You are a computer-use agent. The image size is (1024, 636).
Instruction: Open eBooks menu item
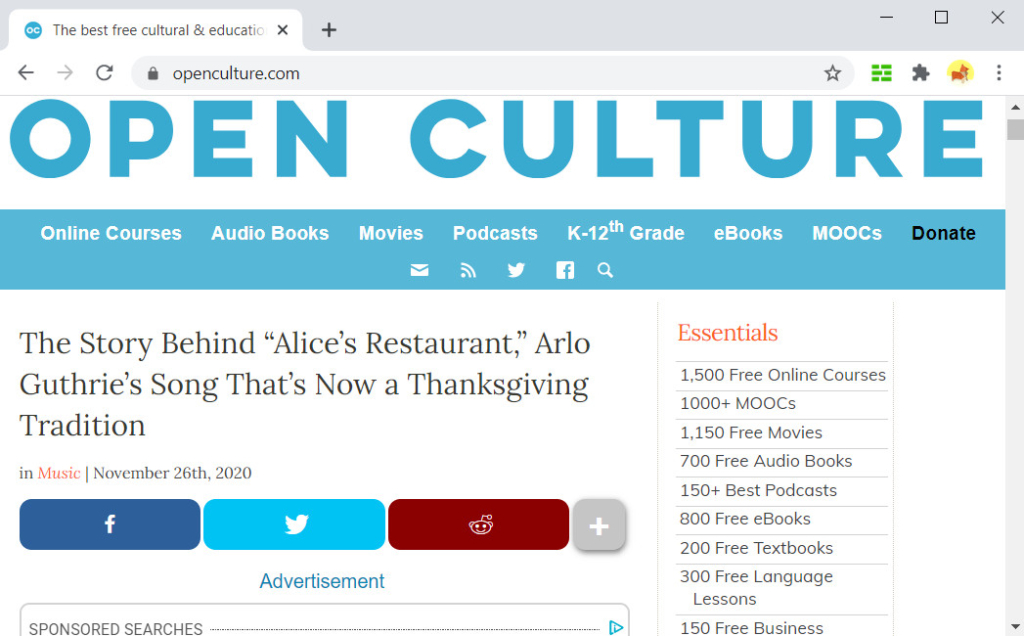click(748, 233)
